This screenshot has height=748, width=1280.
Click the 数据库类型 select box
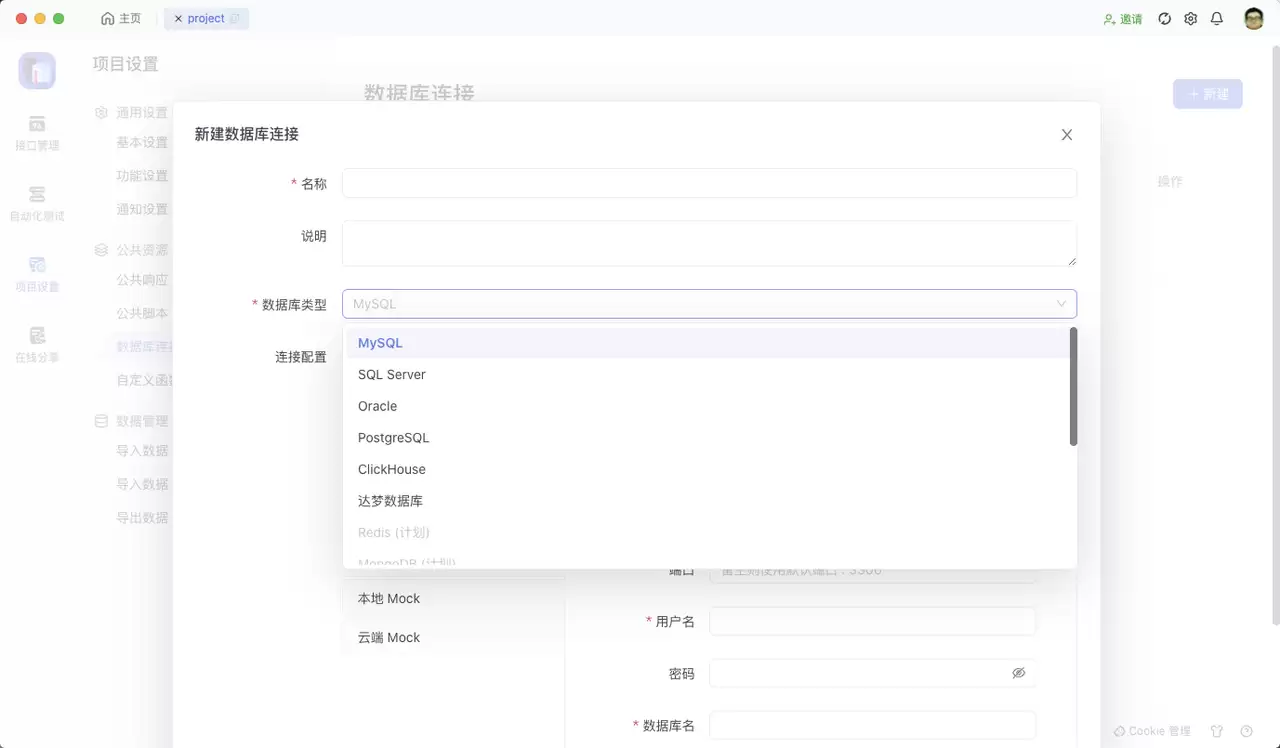(709, 304)
